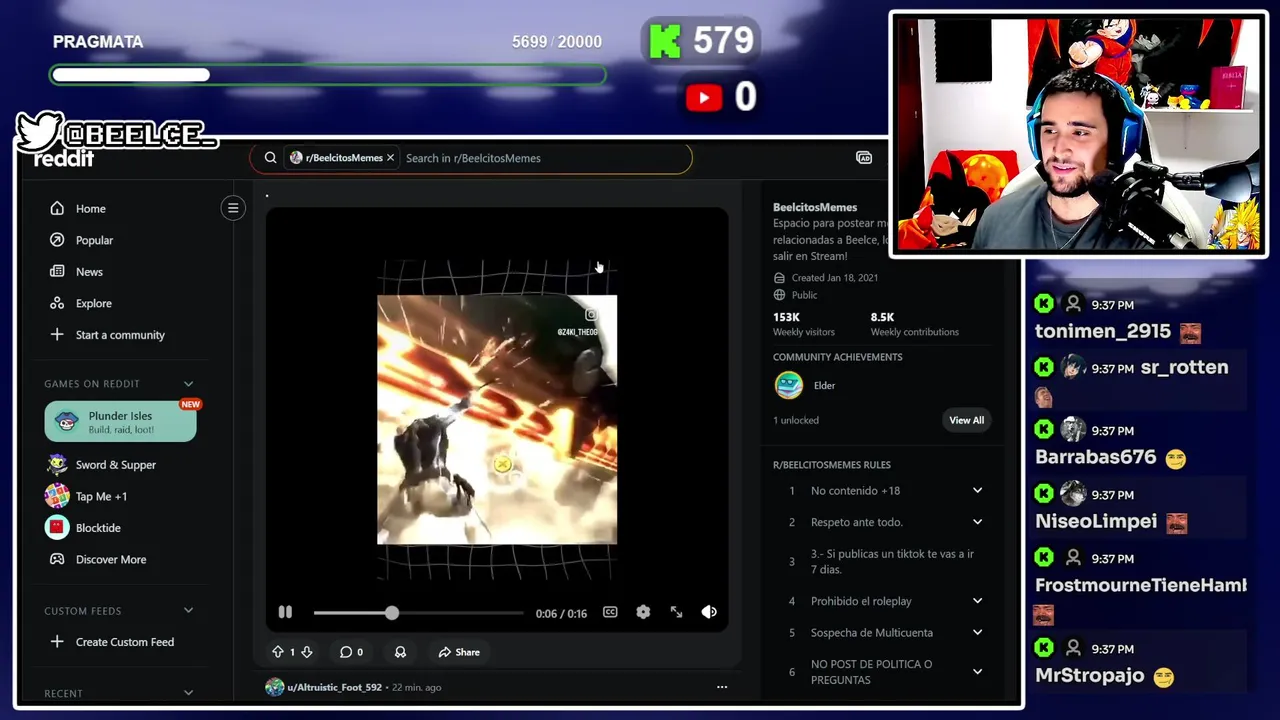Click the 153K Weekly visitors stat

click(x=803, y=324)
